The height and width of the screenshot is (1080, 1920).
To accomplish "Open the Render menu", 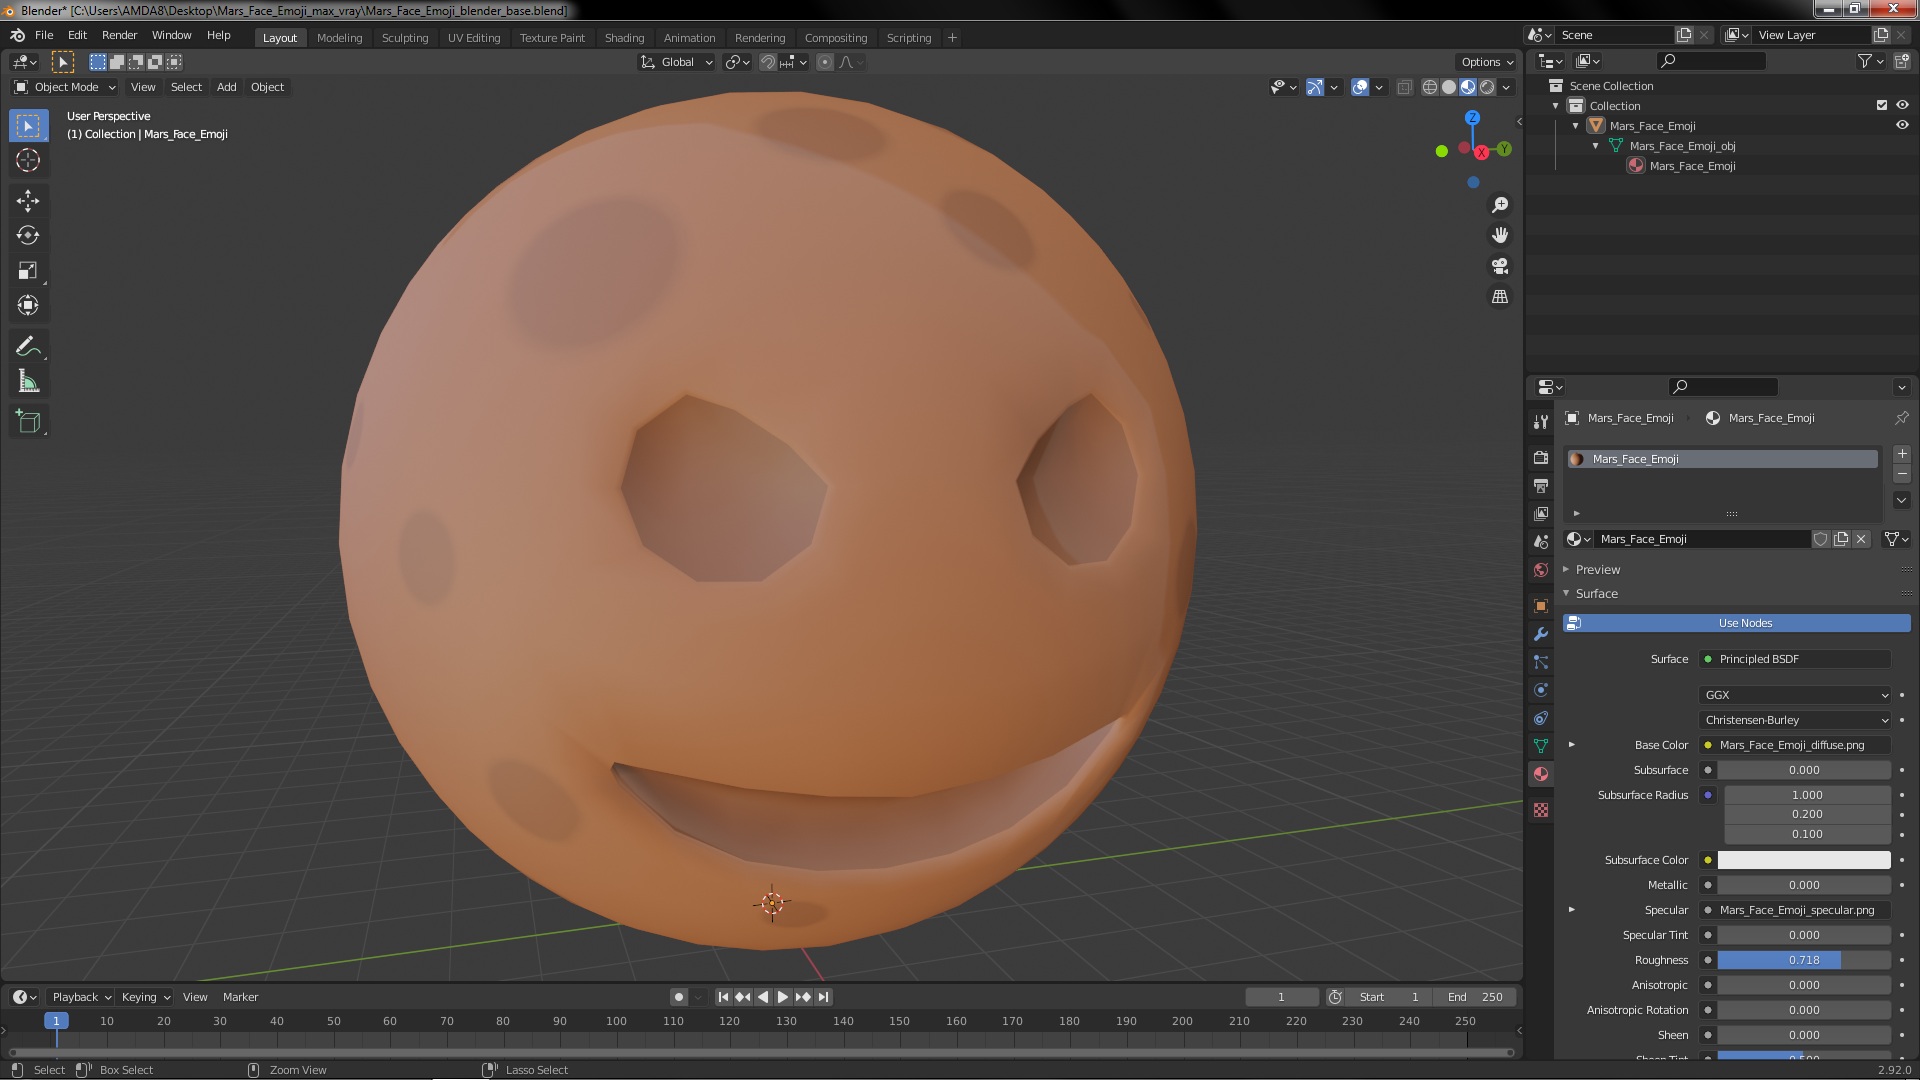I will tap(119, 35).
